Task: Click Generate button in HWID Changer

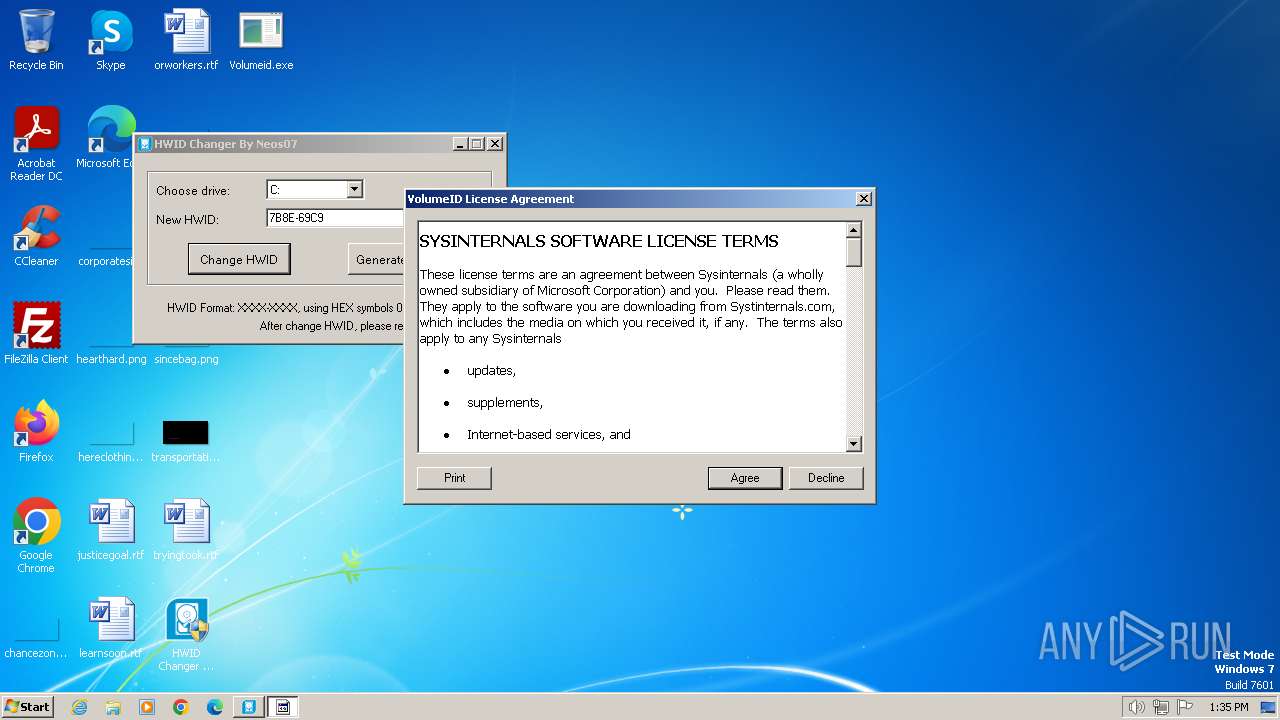Action: click(x=377, y=259)
